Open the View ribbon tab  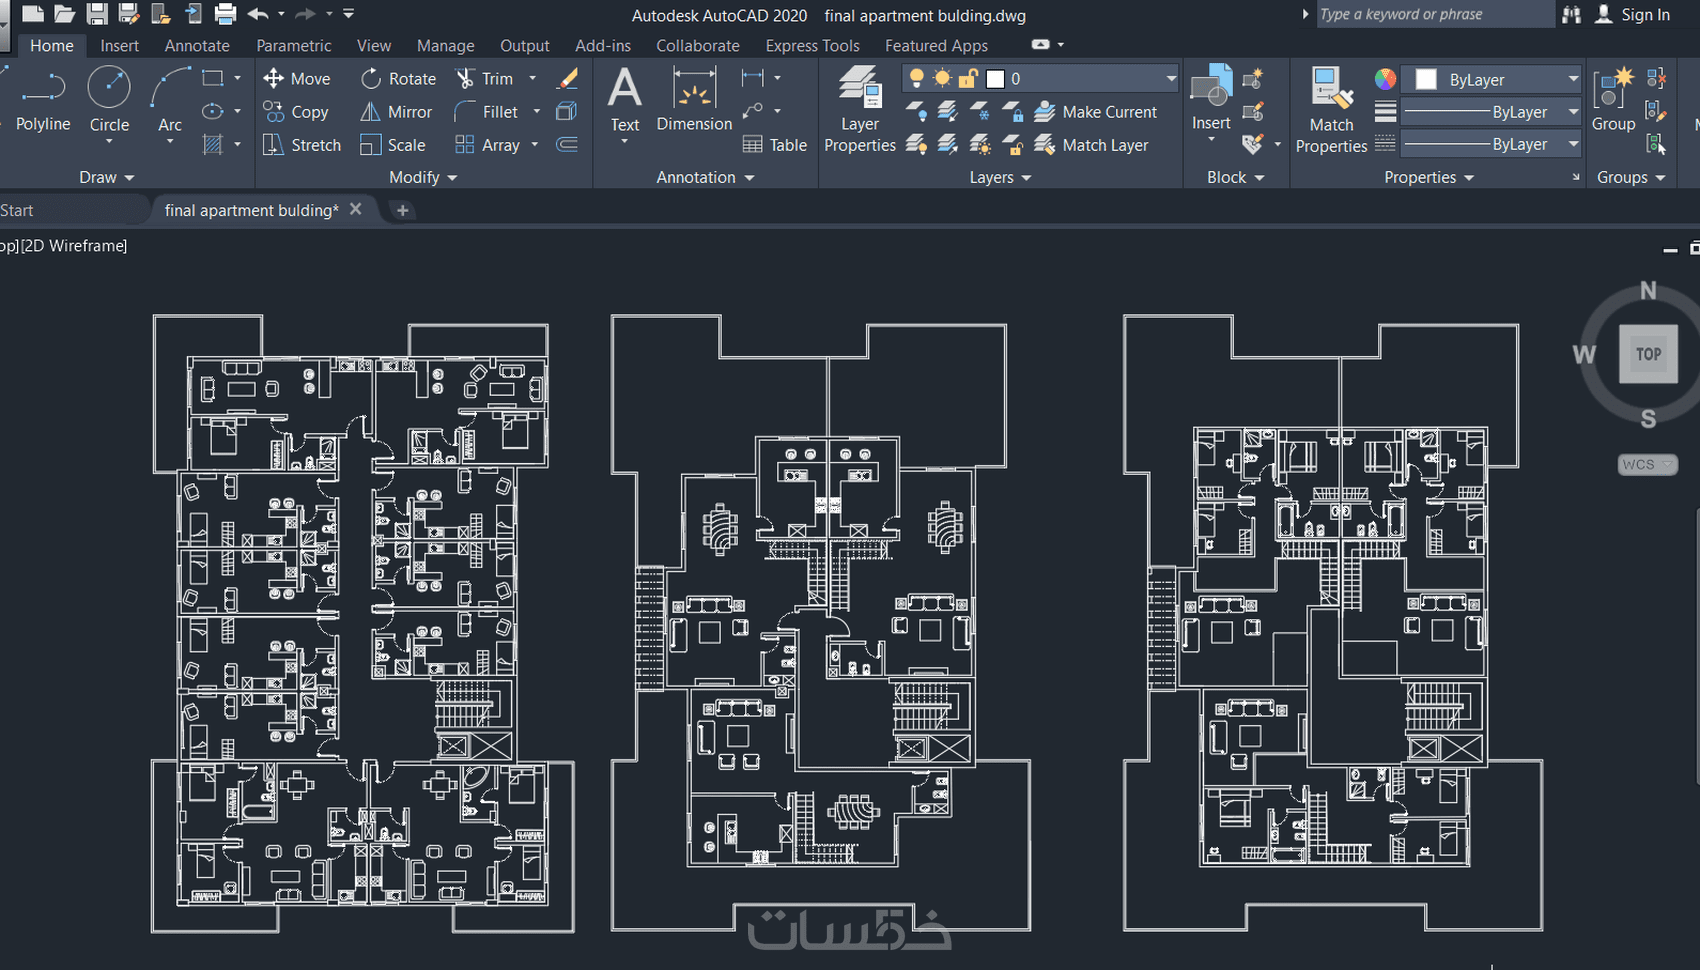(374, 46)
